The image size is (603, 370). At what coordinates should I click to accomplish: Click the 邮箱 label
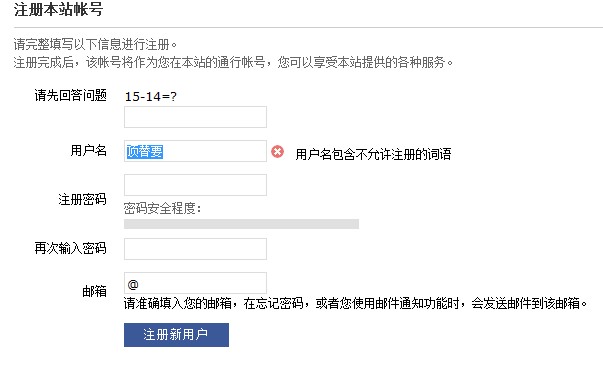94,291
